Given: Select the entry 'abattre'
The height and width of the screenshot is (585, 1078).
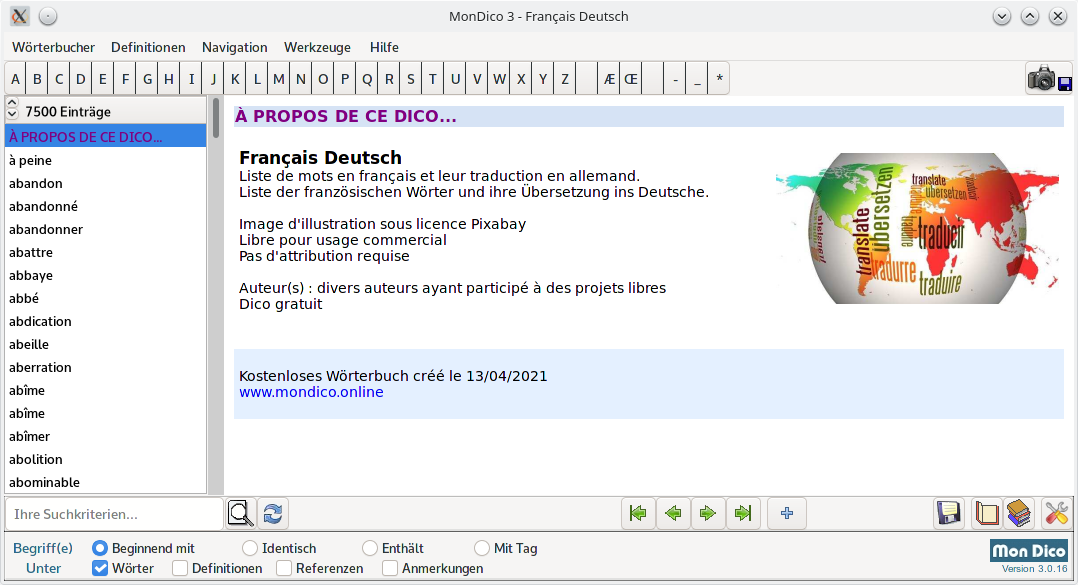Looking at the screenshot, I should coord(106,252).
